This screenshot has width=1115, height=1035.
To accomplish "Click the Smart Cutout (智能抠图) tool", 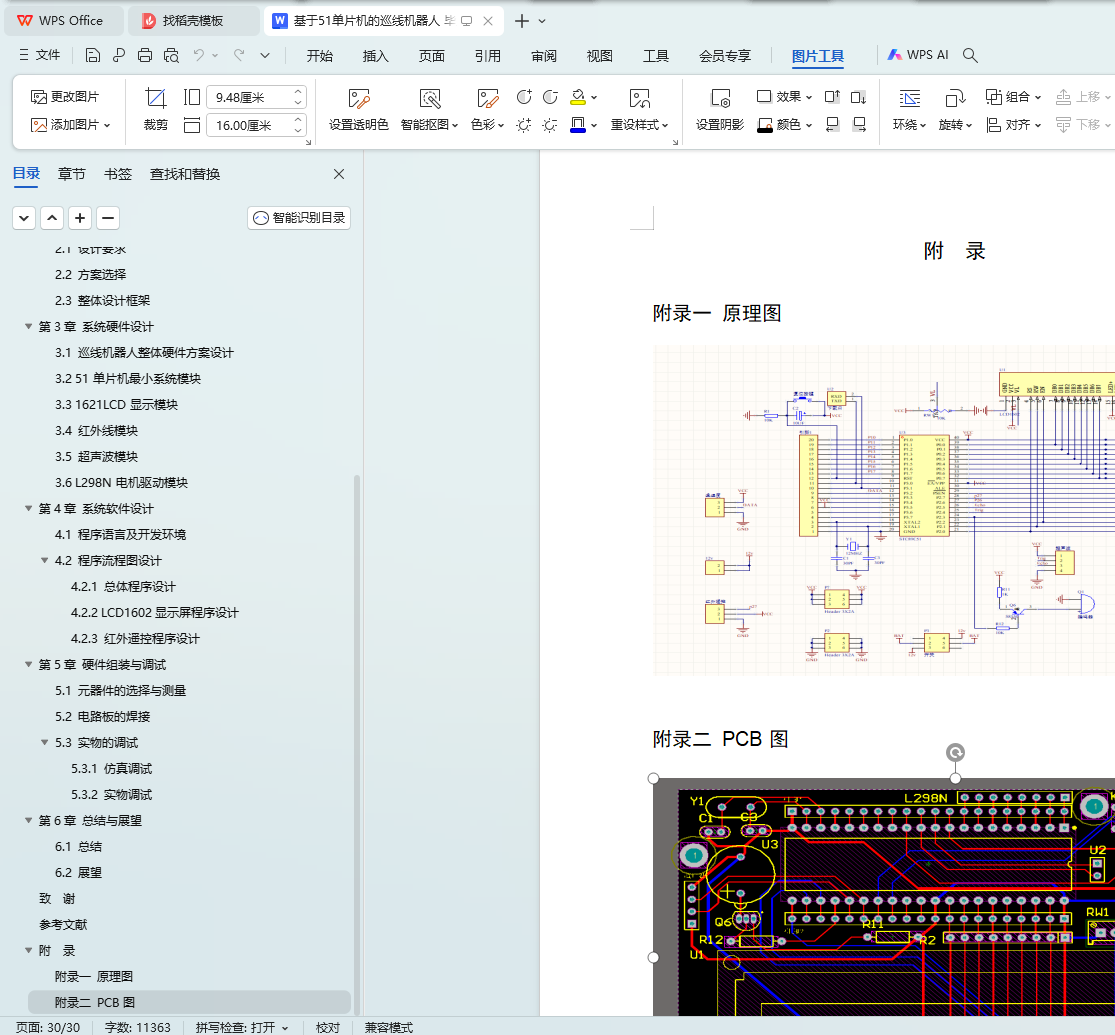I will tap(430, 110).
